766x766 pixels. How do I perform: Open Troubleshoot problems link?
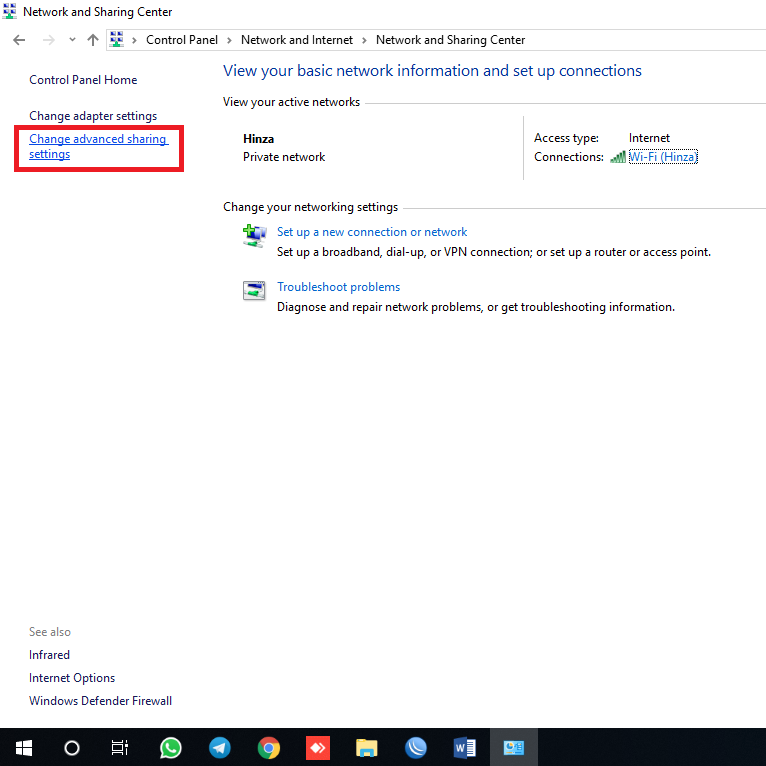(x=339, y=287)
